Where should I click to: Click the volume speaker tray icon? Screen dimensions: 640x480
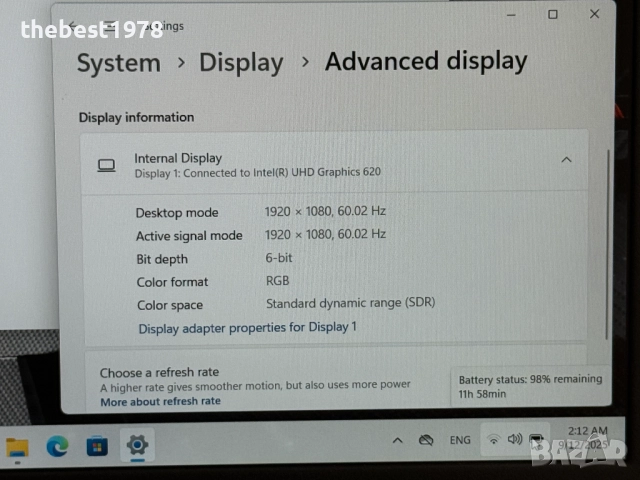point(515,439)
